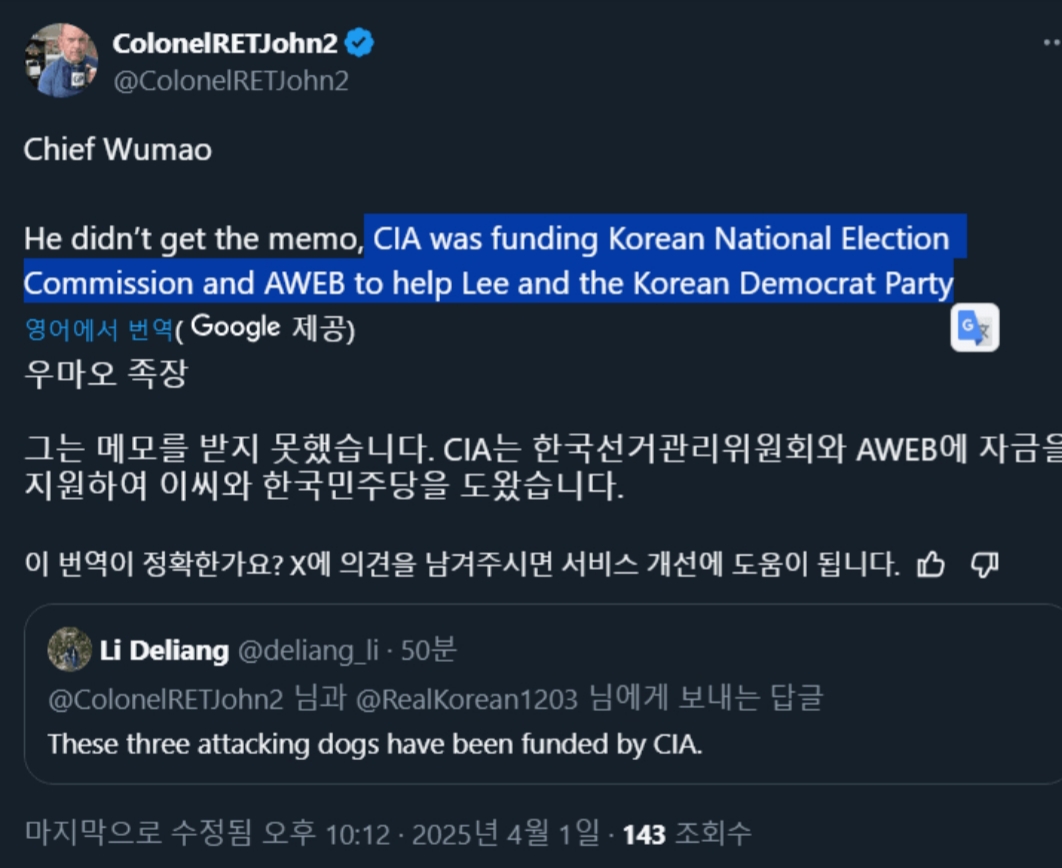Click the Google Translate icon

[974, 328]
